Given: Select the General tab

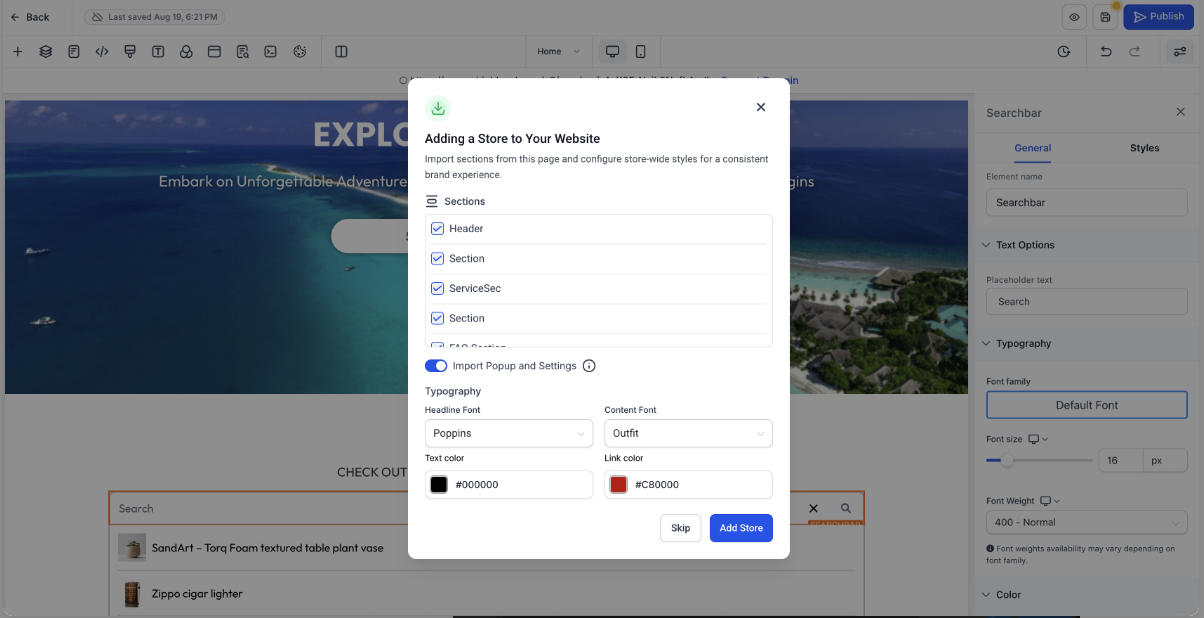Looking at the screenshot, I should click(1032, 148).
